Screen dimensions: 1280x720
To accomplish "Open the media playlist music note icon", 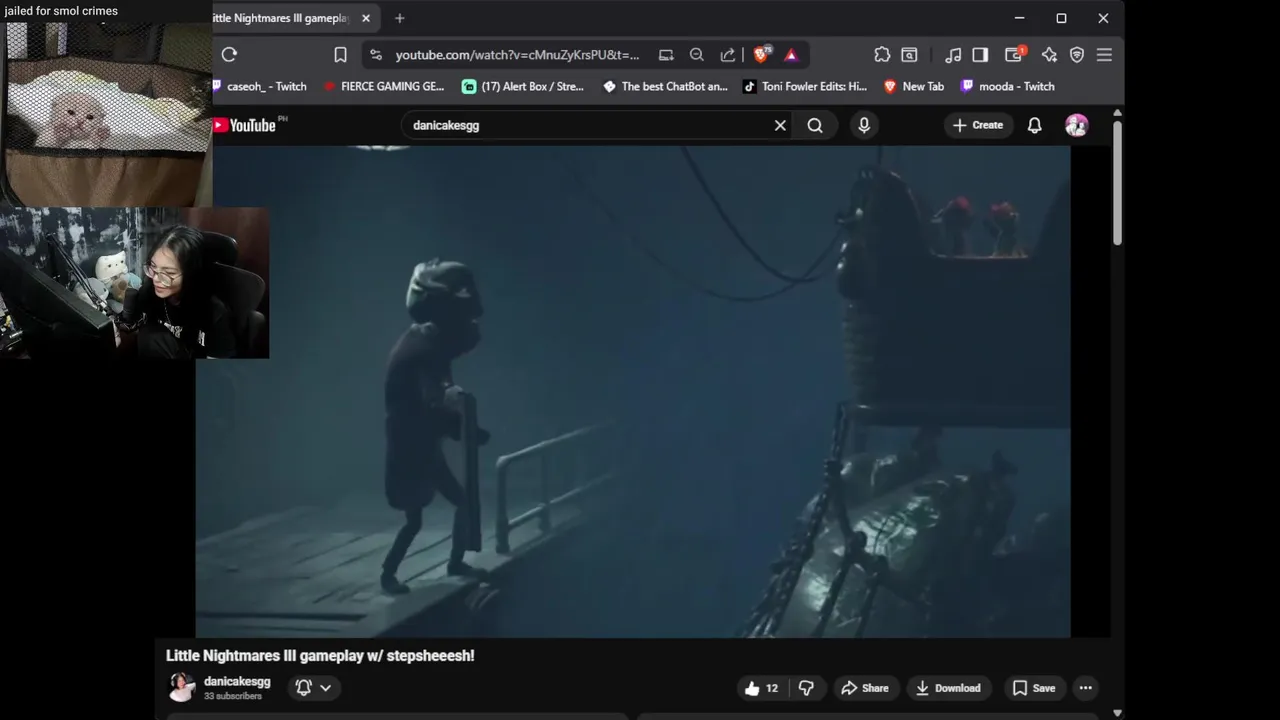I will tap(953, 55).
